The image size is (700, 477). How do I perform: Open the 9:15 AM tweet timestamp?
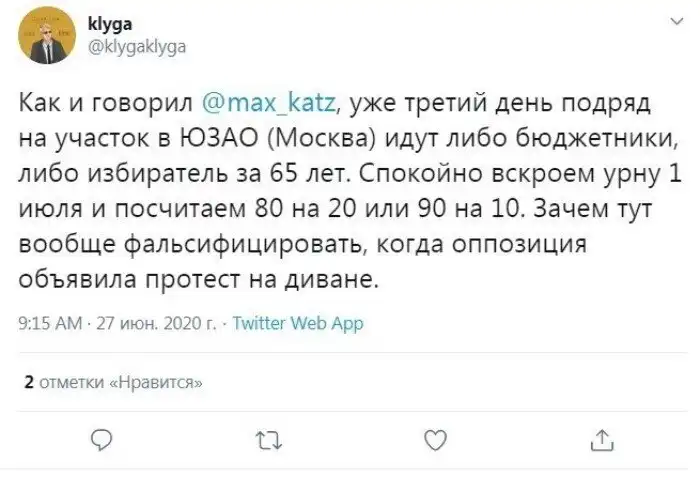click(x=50, y=324)
